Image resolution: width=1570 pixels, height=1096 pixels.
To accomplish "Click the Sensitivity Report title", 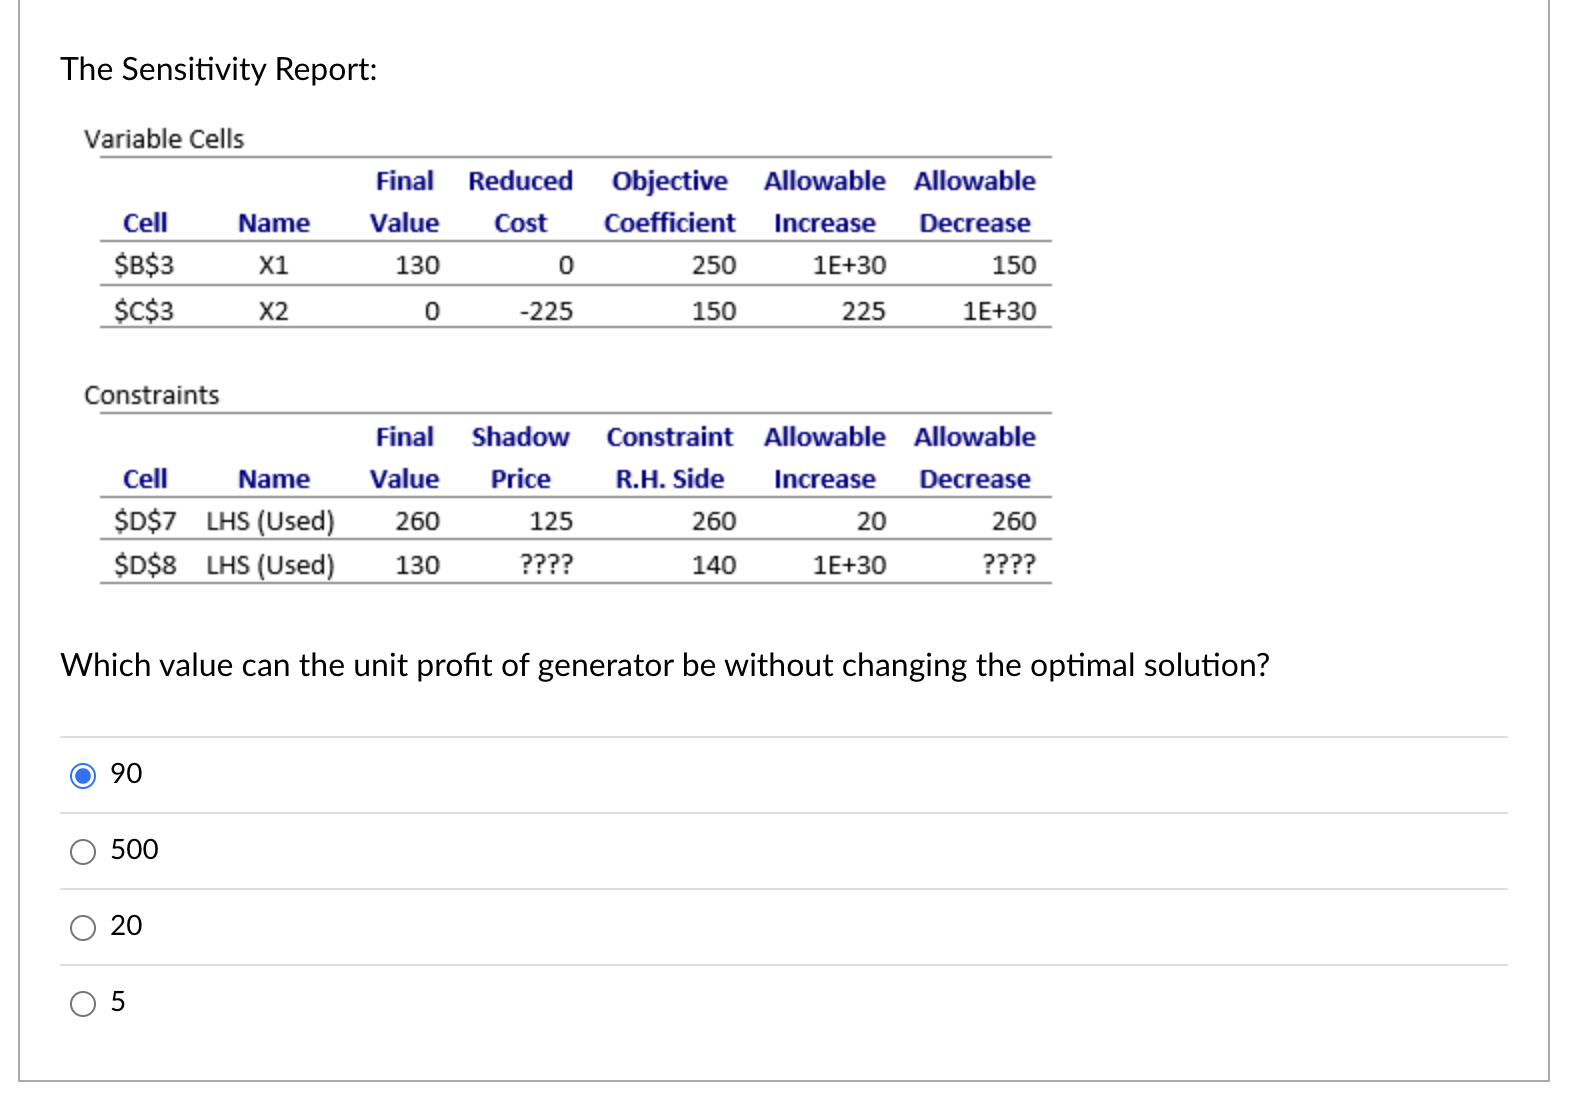I will point(218,69).
